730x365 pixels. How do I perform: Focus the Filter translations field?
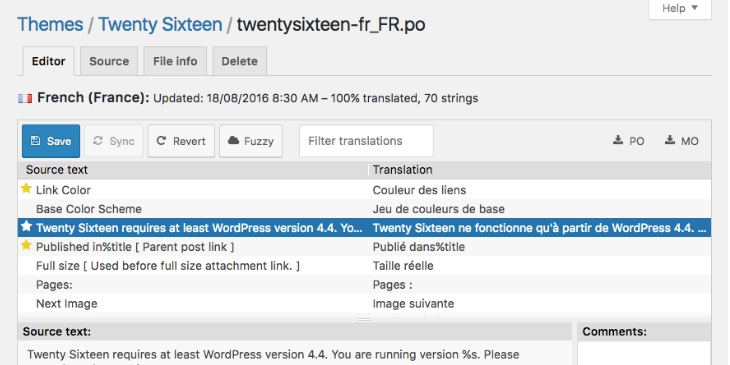[366, 141]
